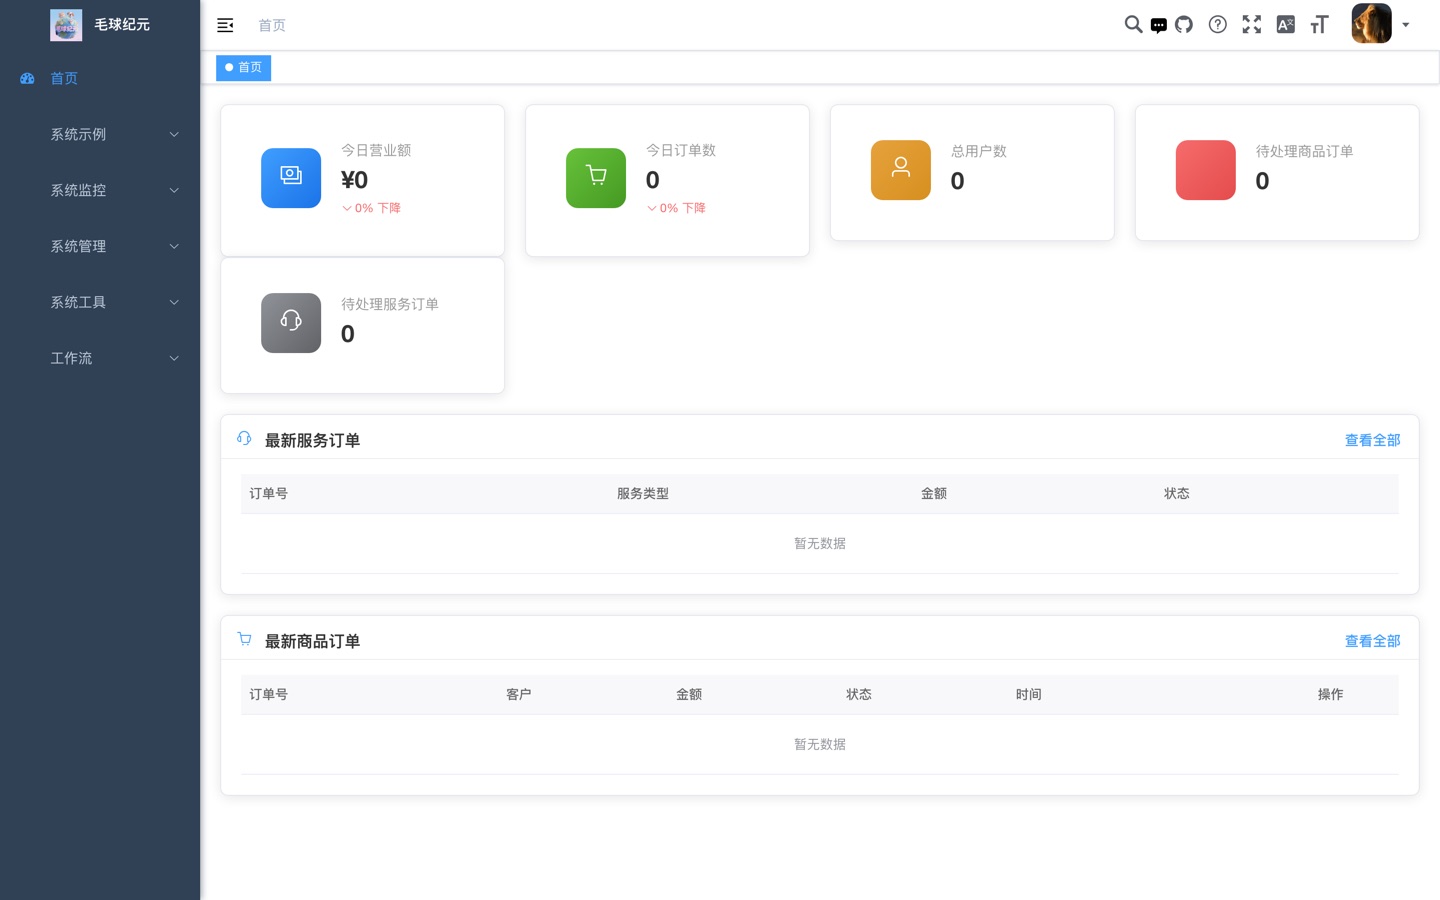Open the 系统示例 sidebar menu
Viewport: 1440px width, 900px height.
(100, 134)
